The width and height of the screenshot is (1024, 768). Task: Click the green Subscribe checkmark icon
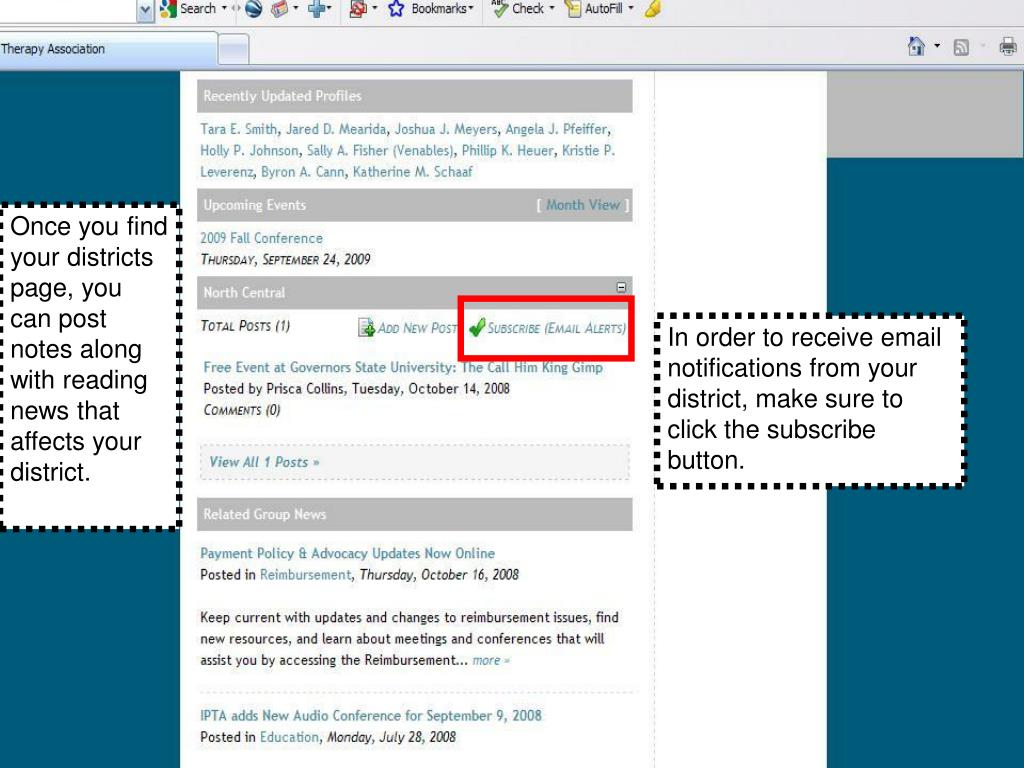coord(477,327)
